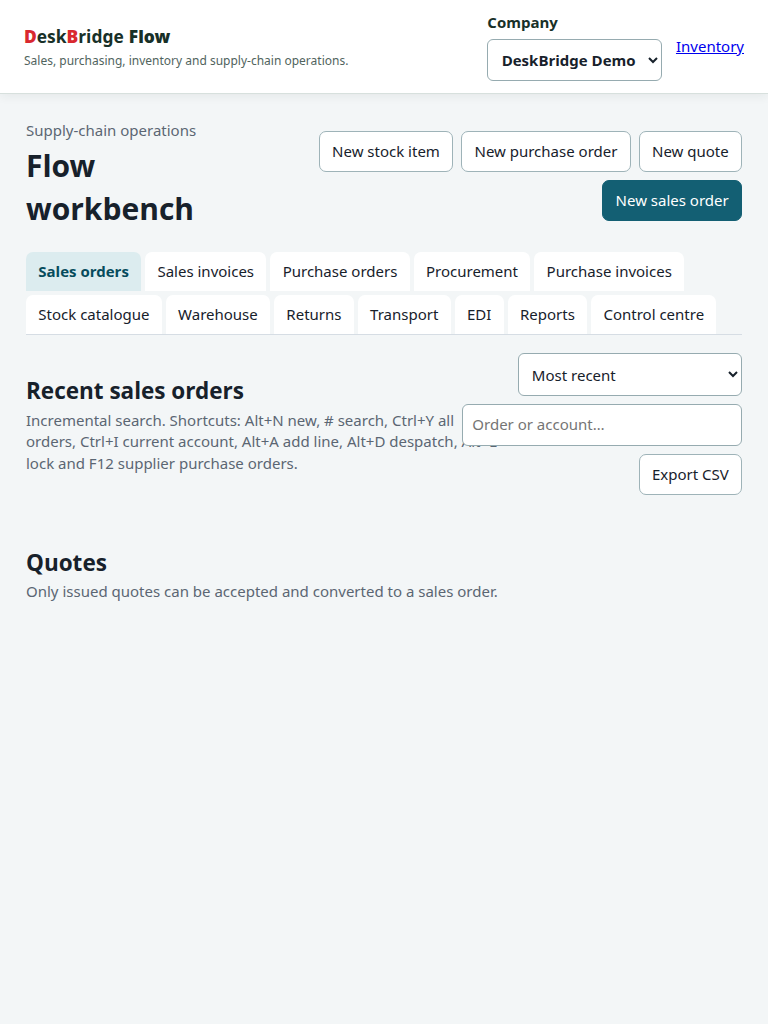Click the Flow workbench title
The image size is (768, 1024).
tap(110, 187)
